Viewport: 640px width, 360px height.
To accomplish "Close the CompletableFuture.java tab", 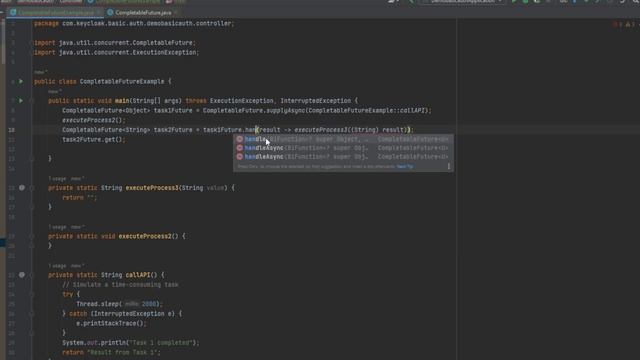I will [176, 13].
